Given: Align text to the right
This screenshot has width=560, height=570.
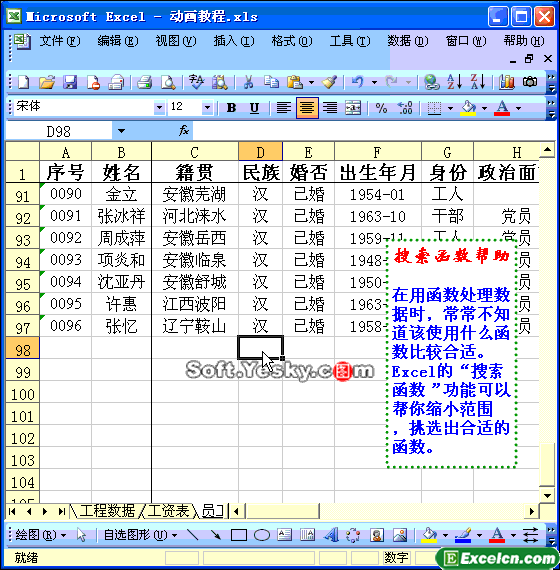Looking at the screenshot, I should pyautogui.click(x=330, y=108).
